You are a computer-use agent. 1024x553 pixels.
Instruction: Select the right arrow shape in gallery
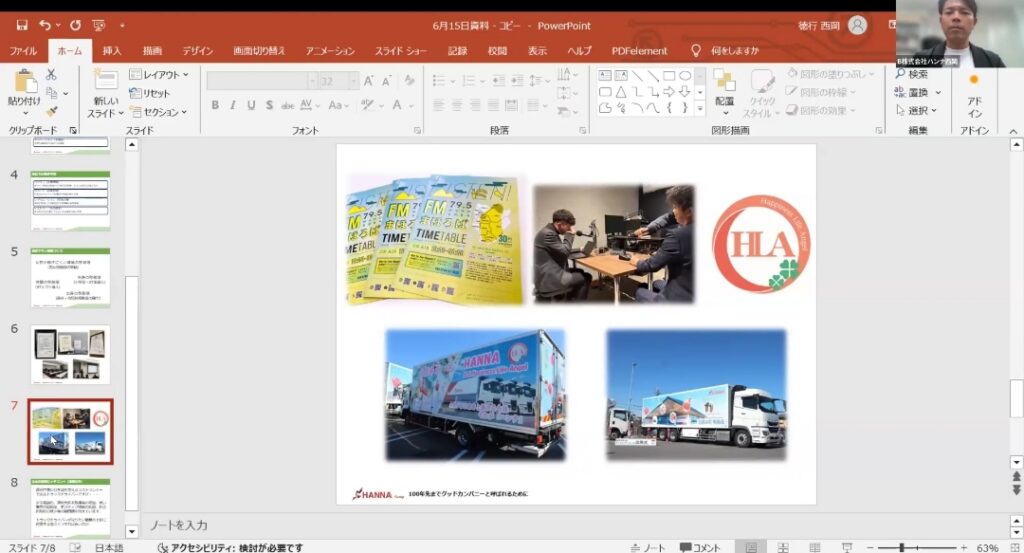[669, 92]
